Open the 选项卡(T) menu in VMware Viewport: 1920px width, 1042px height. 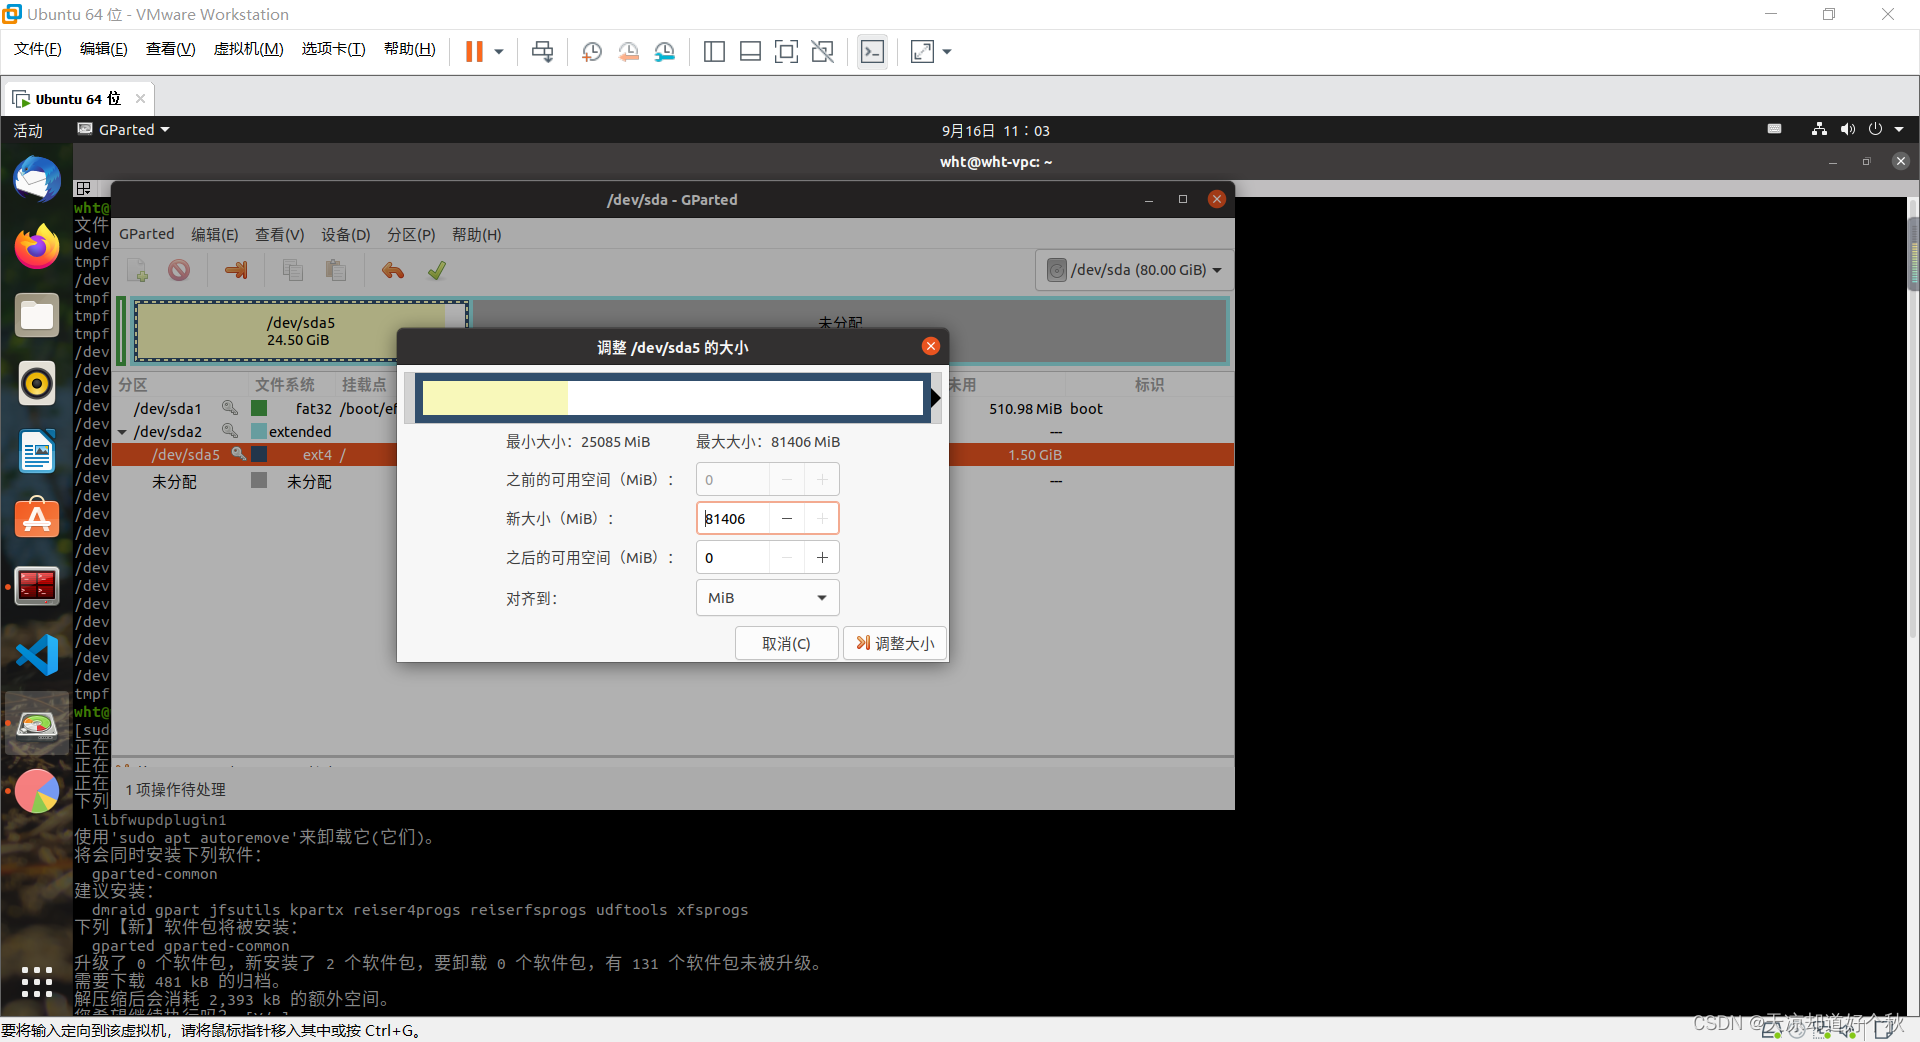tap(333, 49)
